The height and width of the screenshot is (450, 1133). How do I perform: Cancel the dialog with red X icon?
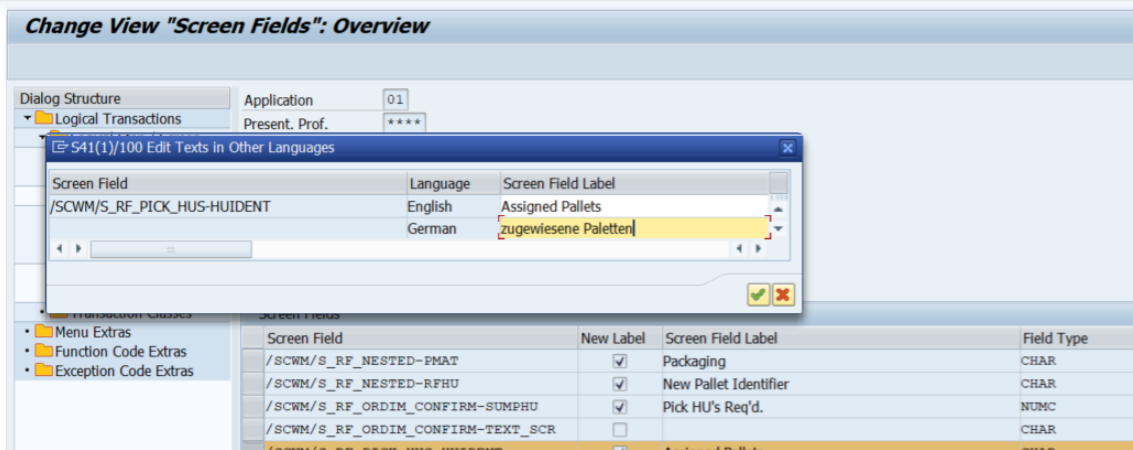click(x=782, y=294)
